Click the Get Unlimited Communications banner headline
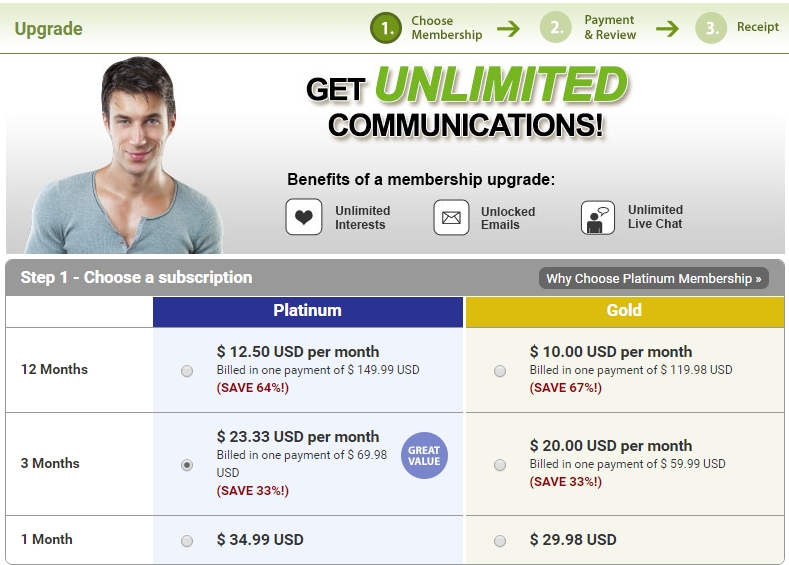Screen dimensions: 789x565 tap(466, 105)
